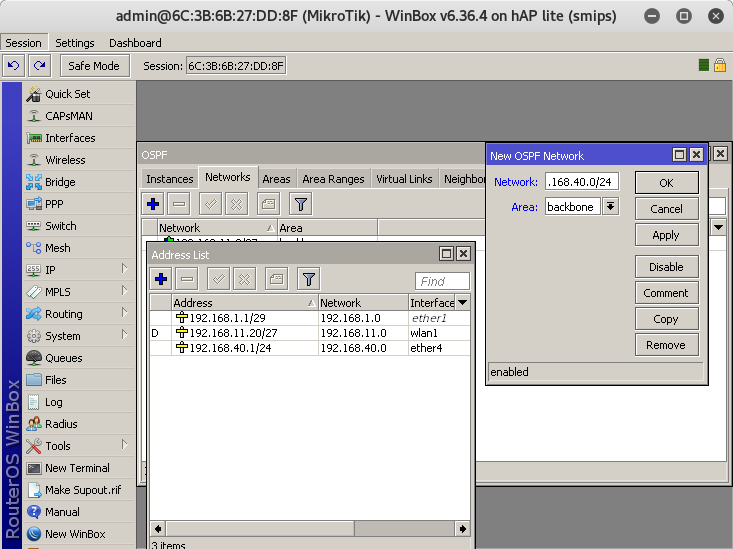Open the Mesh section

[79, 248]
